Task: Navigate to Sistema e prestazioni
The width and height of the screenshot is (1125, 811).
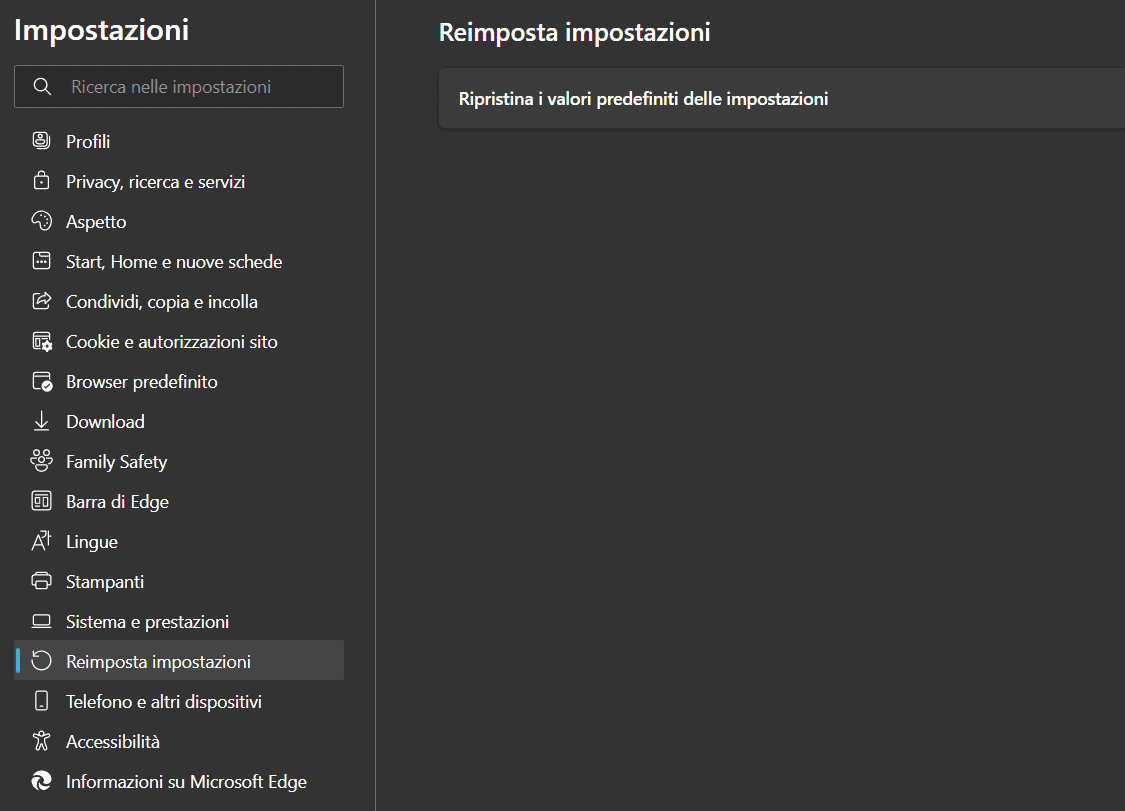Action: pyautogui.click(x=148, y=622)
